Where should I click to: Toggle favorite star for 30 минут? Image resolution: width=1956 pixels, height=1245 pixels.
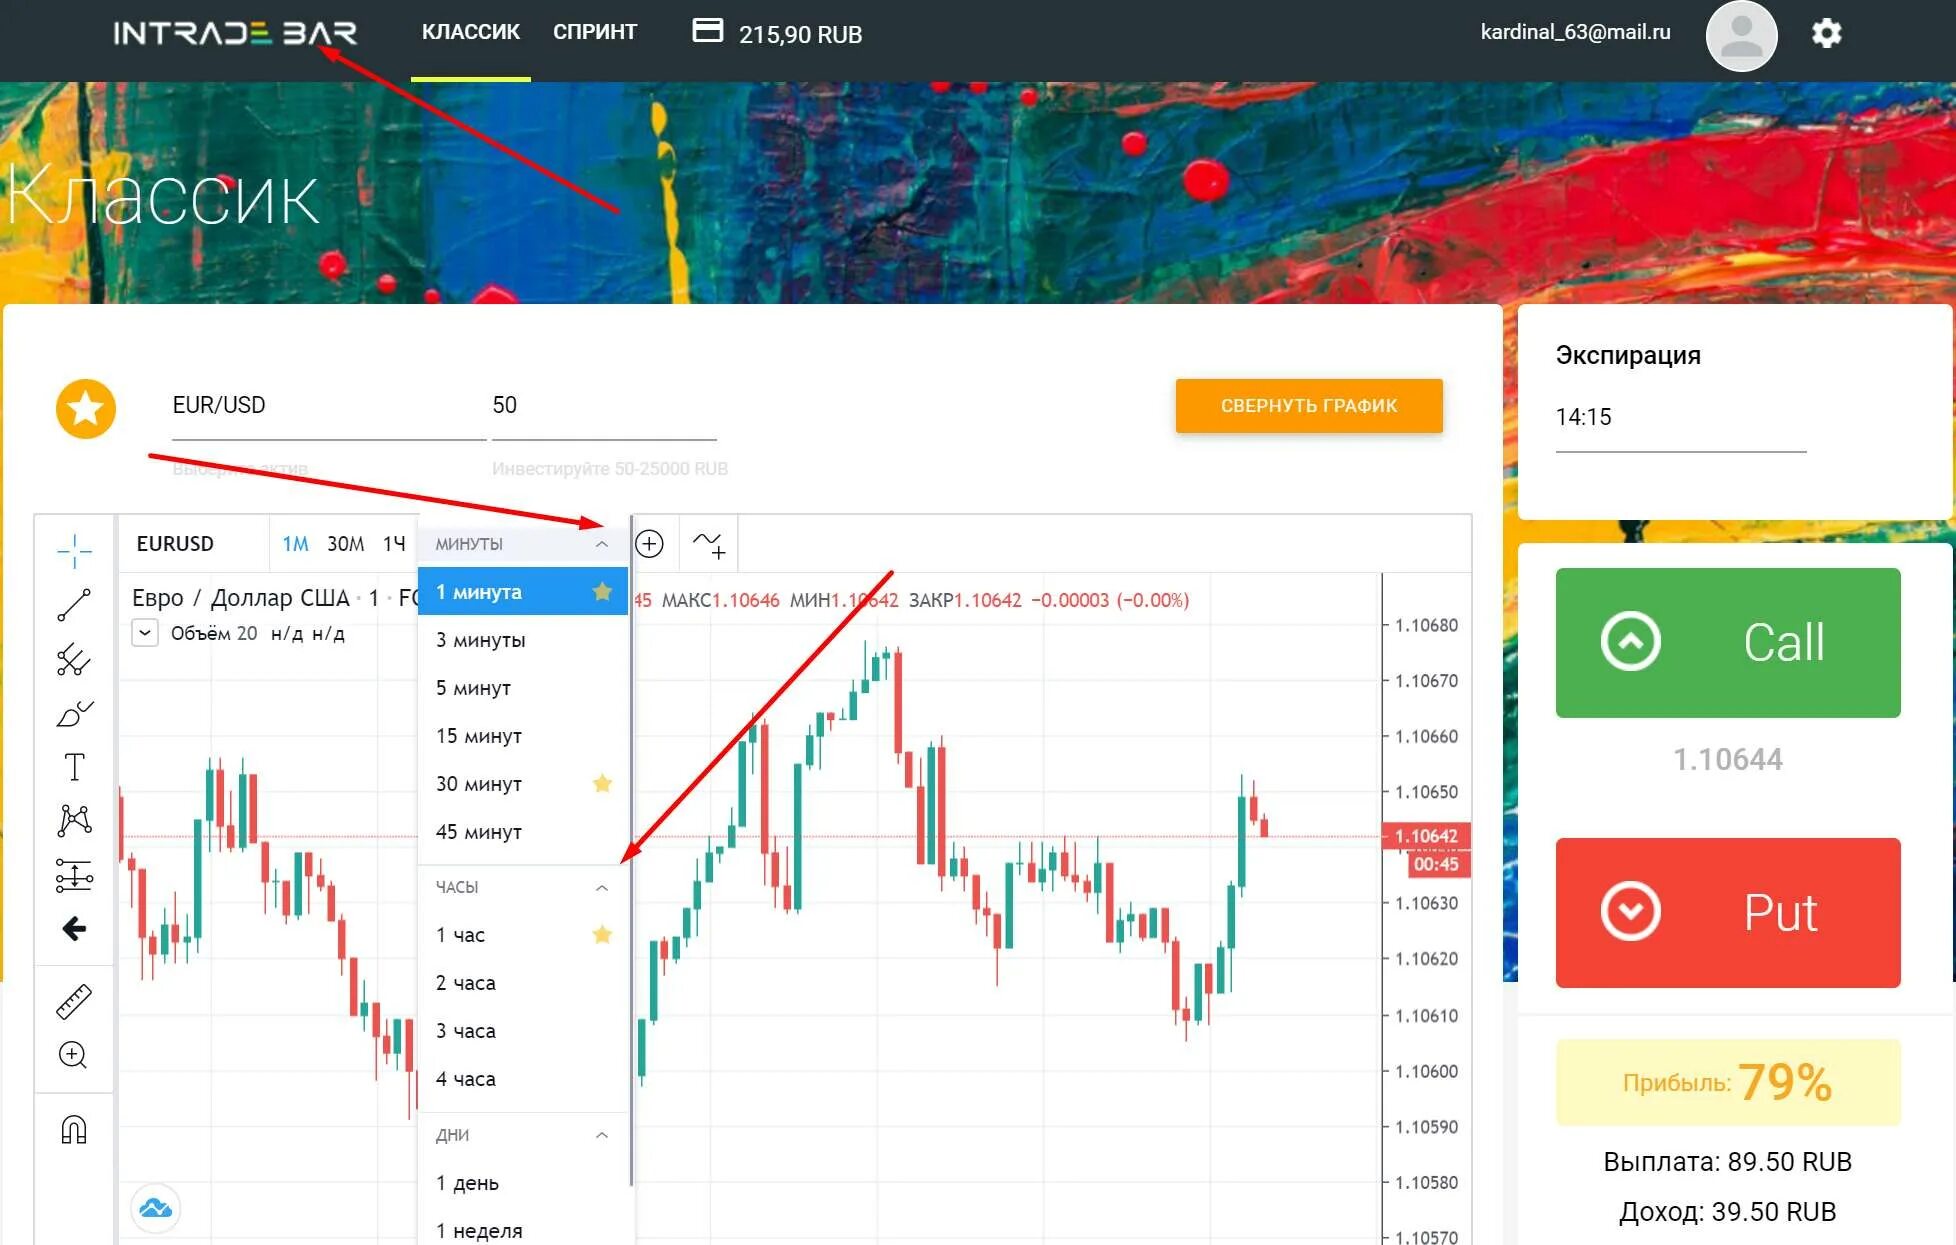tap(602, 784)
